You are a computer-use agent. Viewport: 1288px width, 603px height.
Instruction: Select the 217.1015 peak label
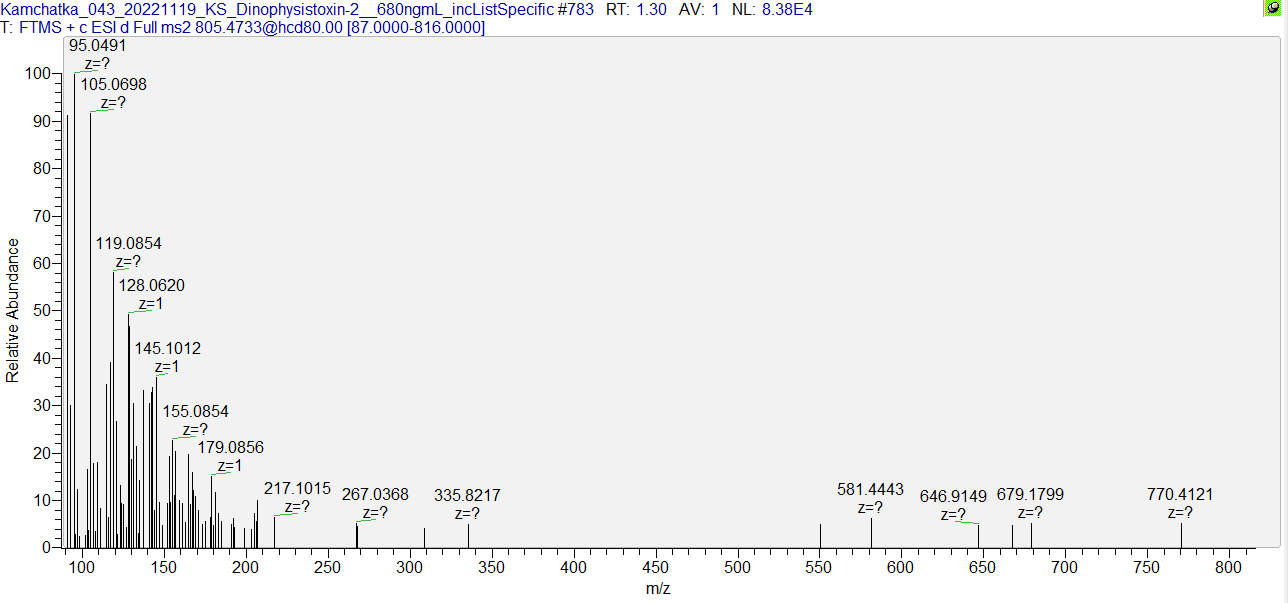click(x=297, y=488)
